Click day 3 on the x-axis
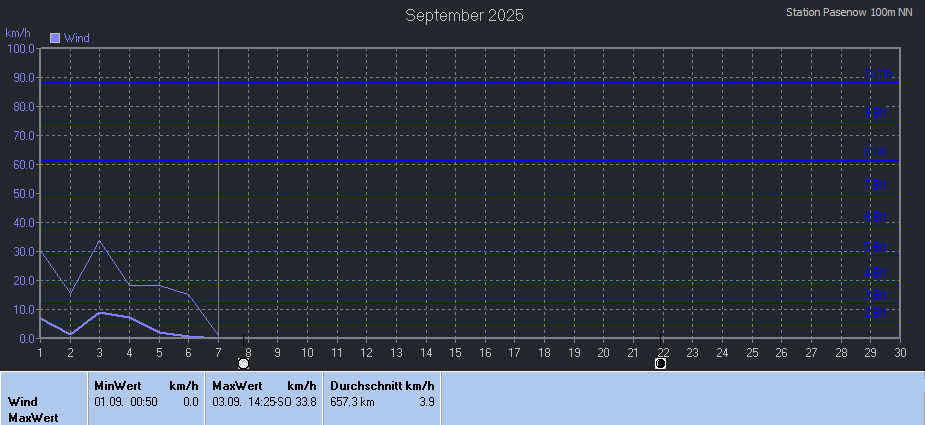The image size is (925, 425). coord(100,352)
